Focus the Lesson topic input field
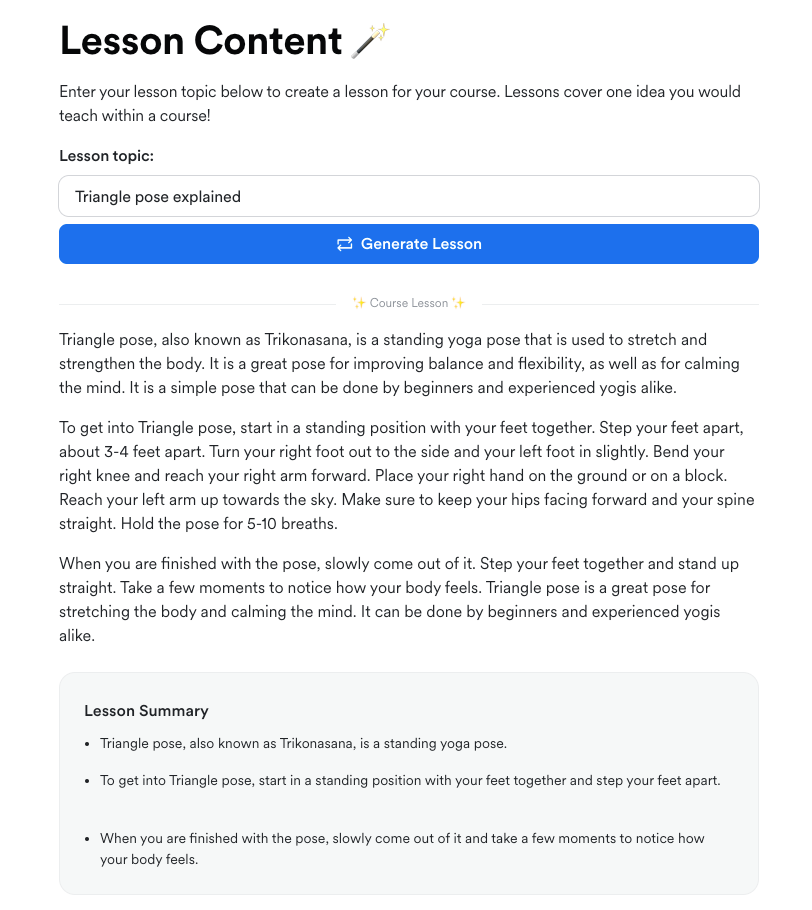This screenshot has width=812, height=910. (x=409, y=197)
